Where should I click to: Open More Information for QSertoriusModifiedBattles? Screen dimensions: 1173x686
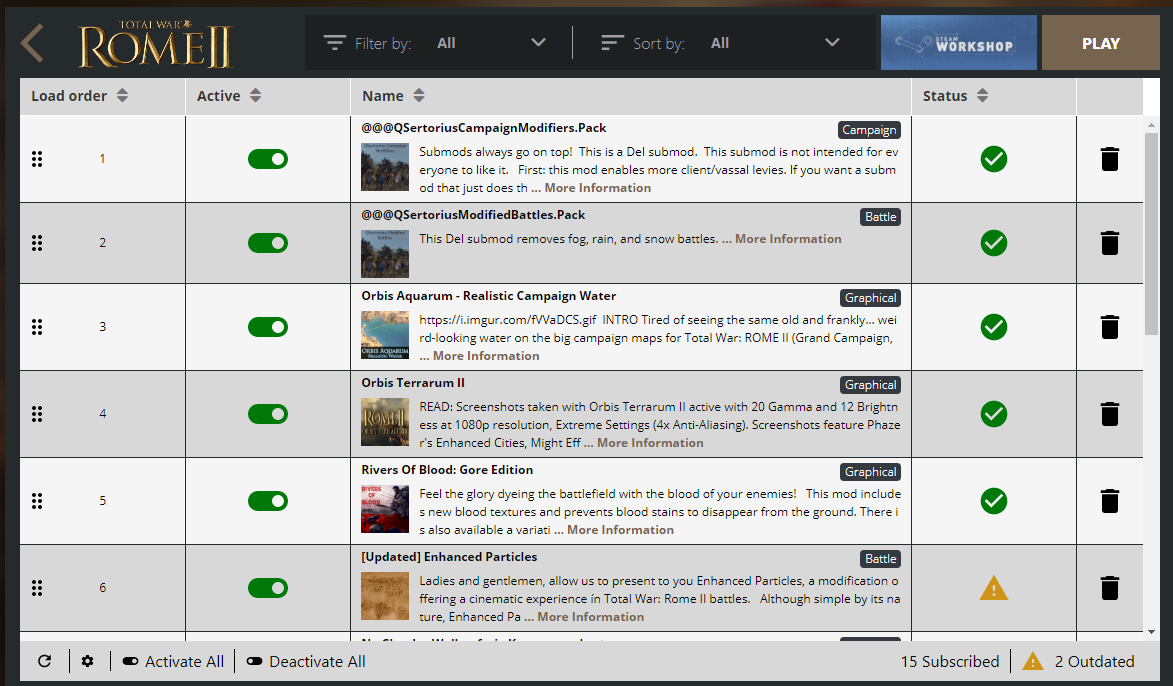coord(788,239)
